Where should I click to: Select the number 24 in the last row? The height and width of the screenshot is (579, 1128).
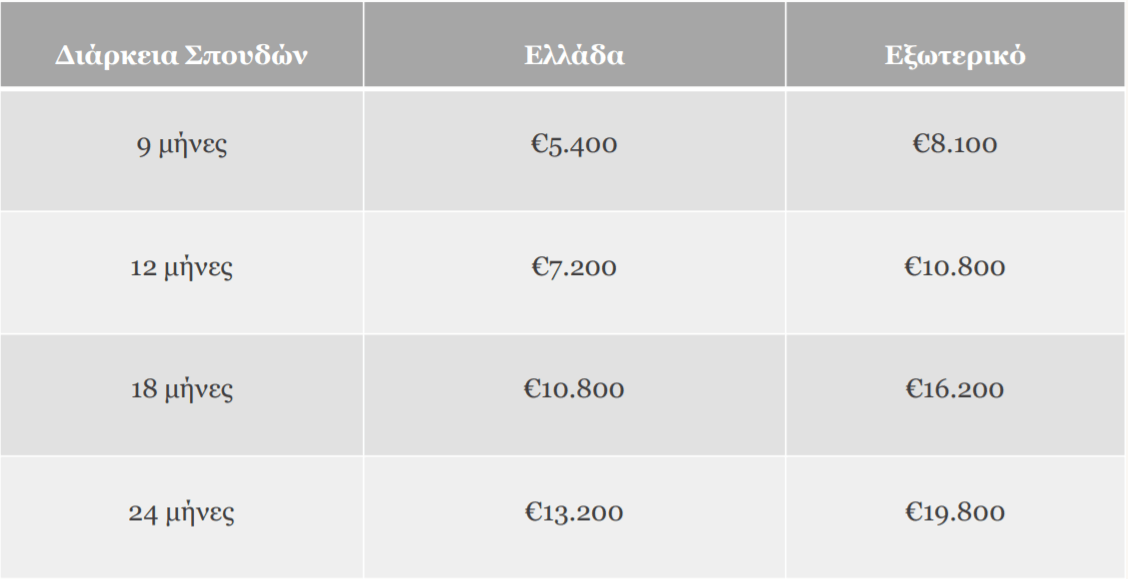tap(142, 513)
